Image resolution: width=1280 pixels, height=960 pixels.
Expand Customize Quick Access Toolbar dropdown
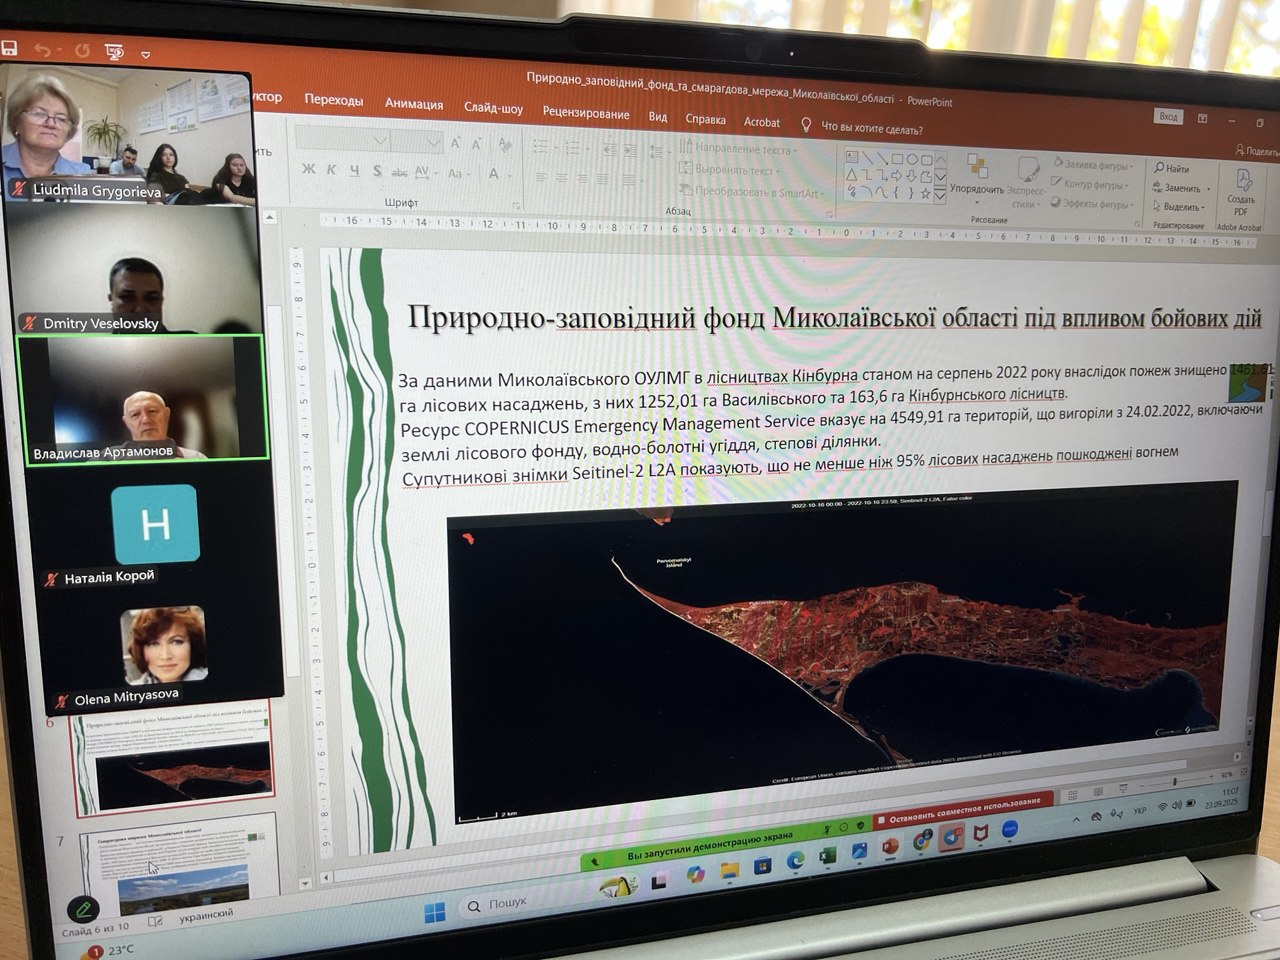pyautogui.click(x=146, y=54)
